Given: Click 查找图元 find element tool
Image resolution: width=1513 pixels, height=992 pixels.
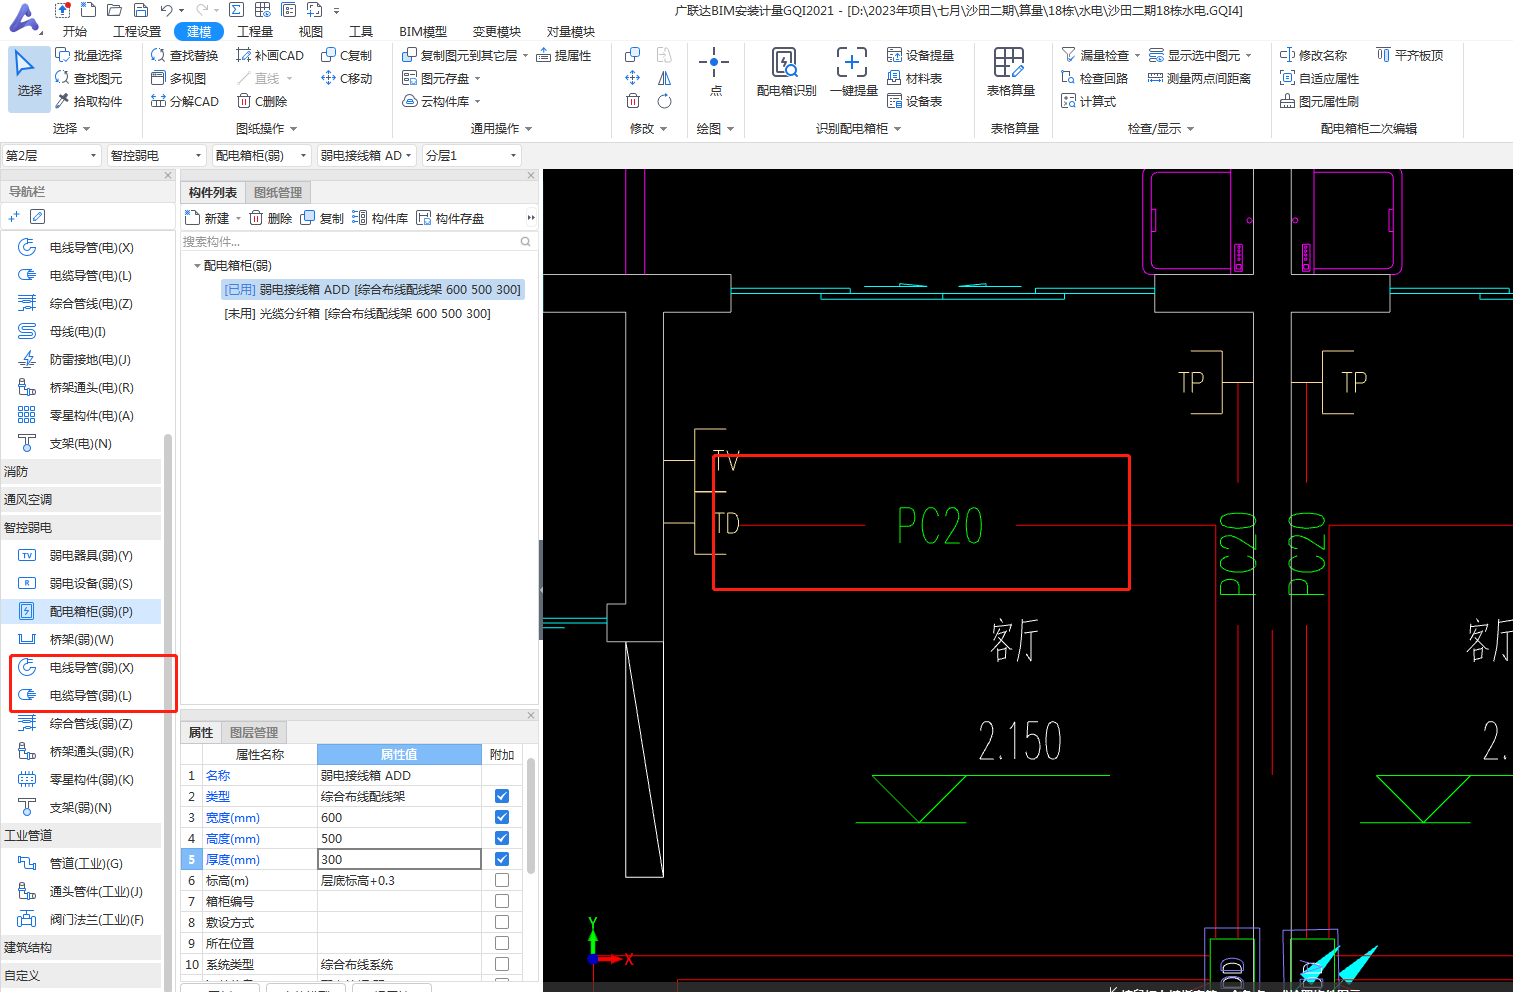Looking at the screenshot, I should click(89, 78).
